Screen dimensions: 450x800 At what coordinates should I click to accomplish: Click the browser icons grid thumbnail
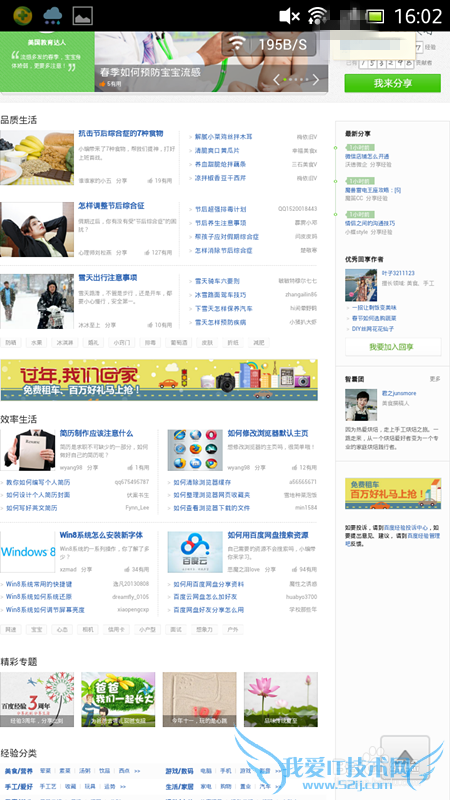tap(195, 449)
